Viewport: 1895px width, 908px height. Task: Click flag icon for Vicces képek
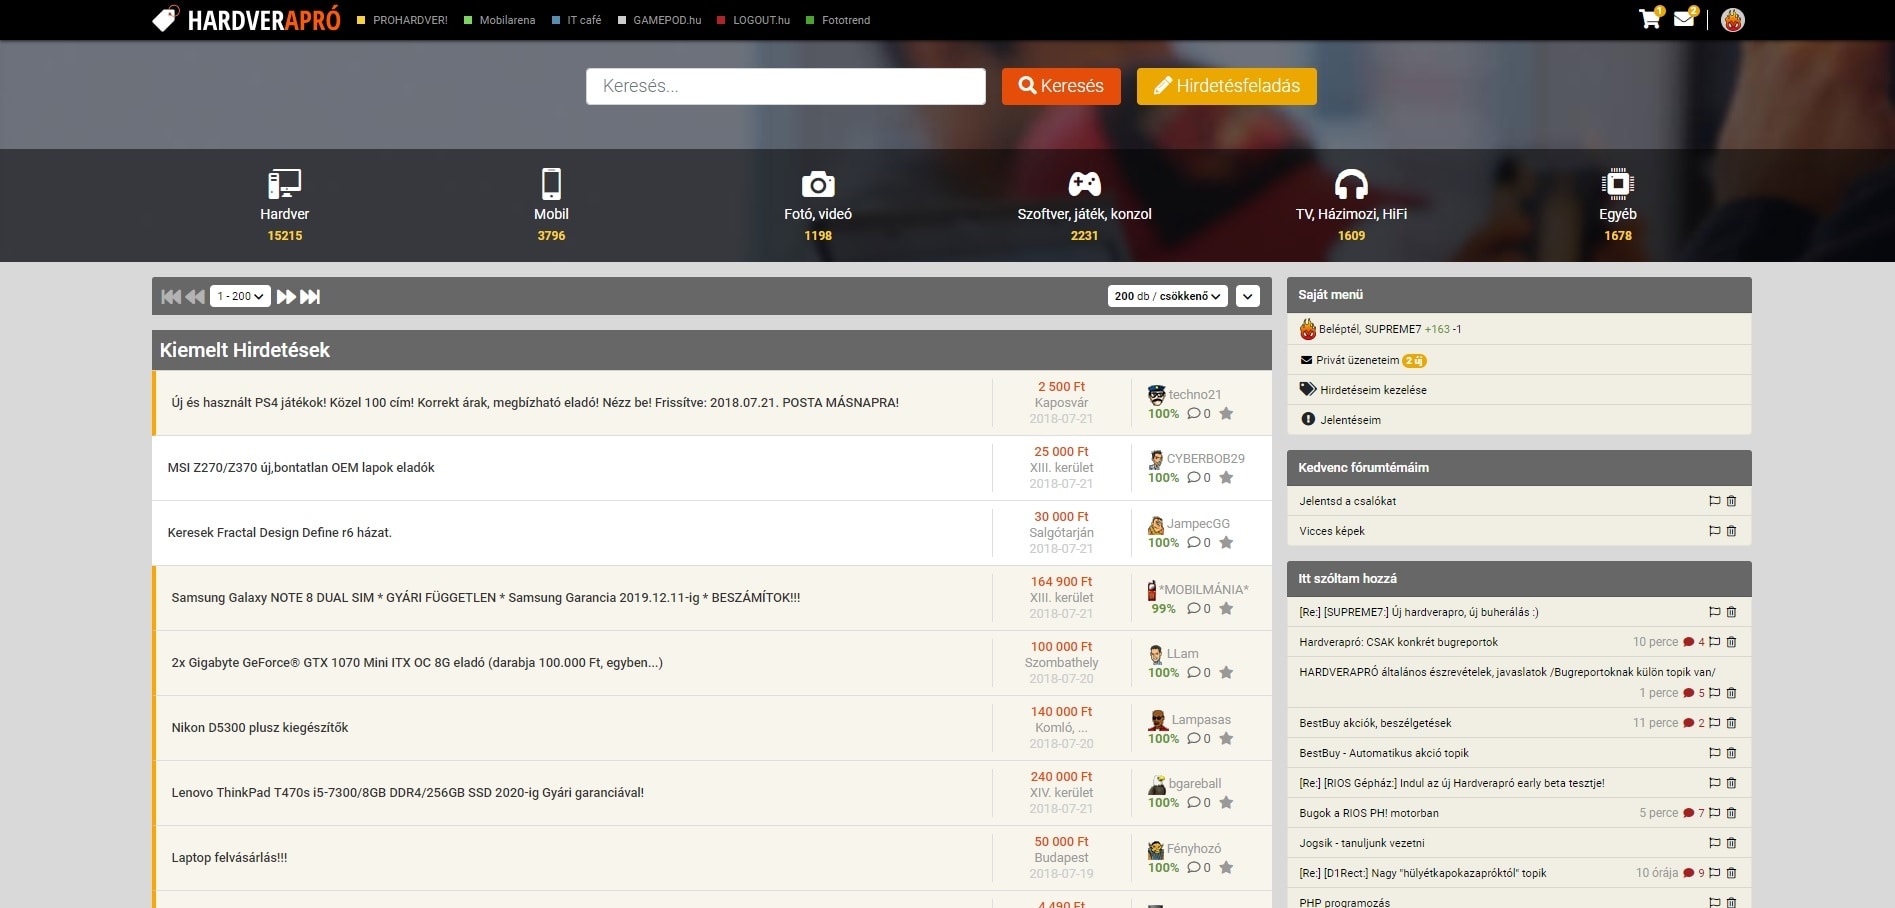[1715, 531]
